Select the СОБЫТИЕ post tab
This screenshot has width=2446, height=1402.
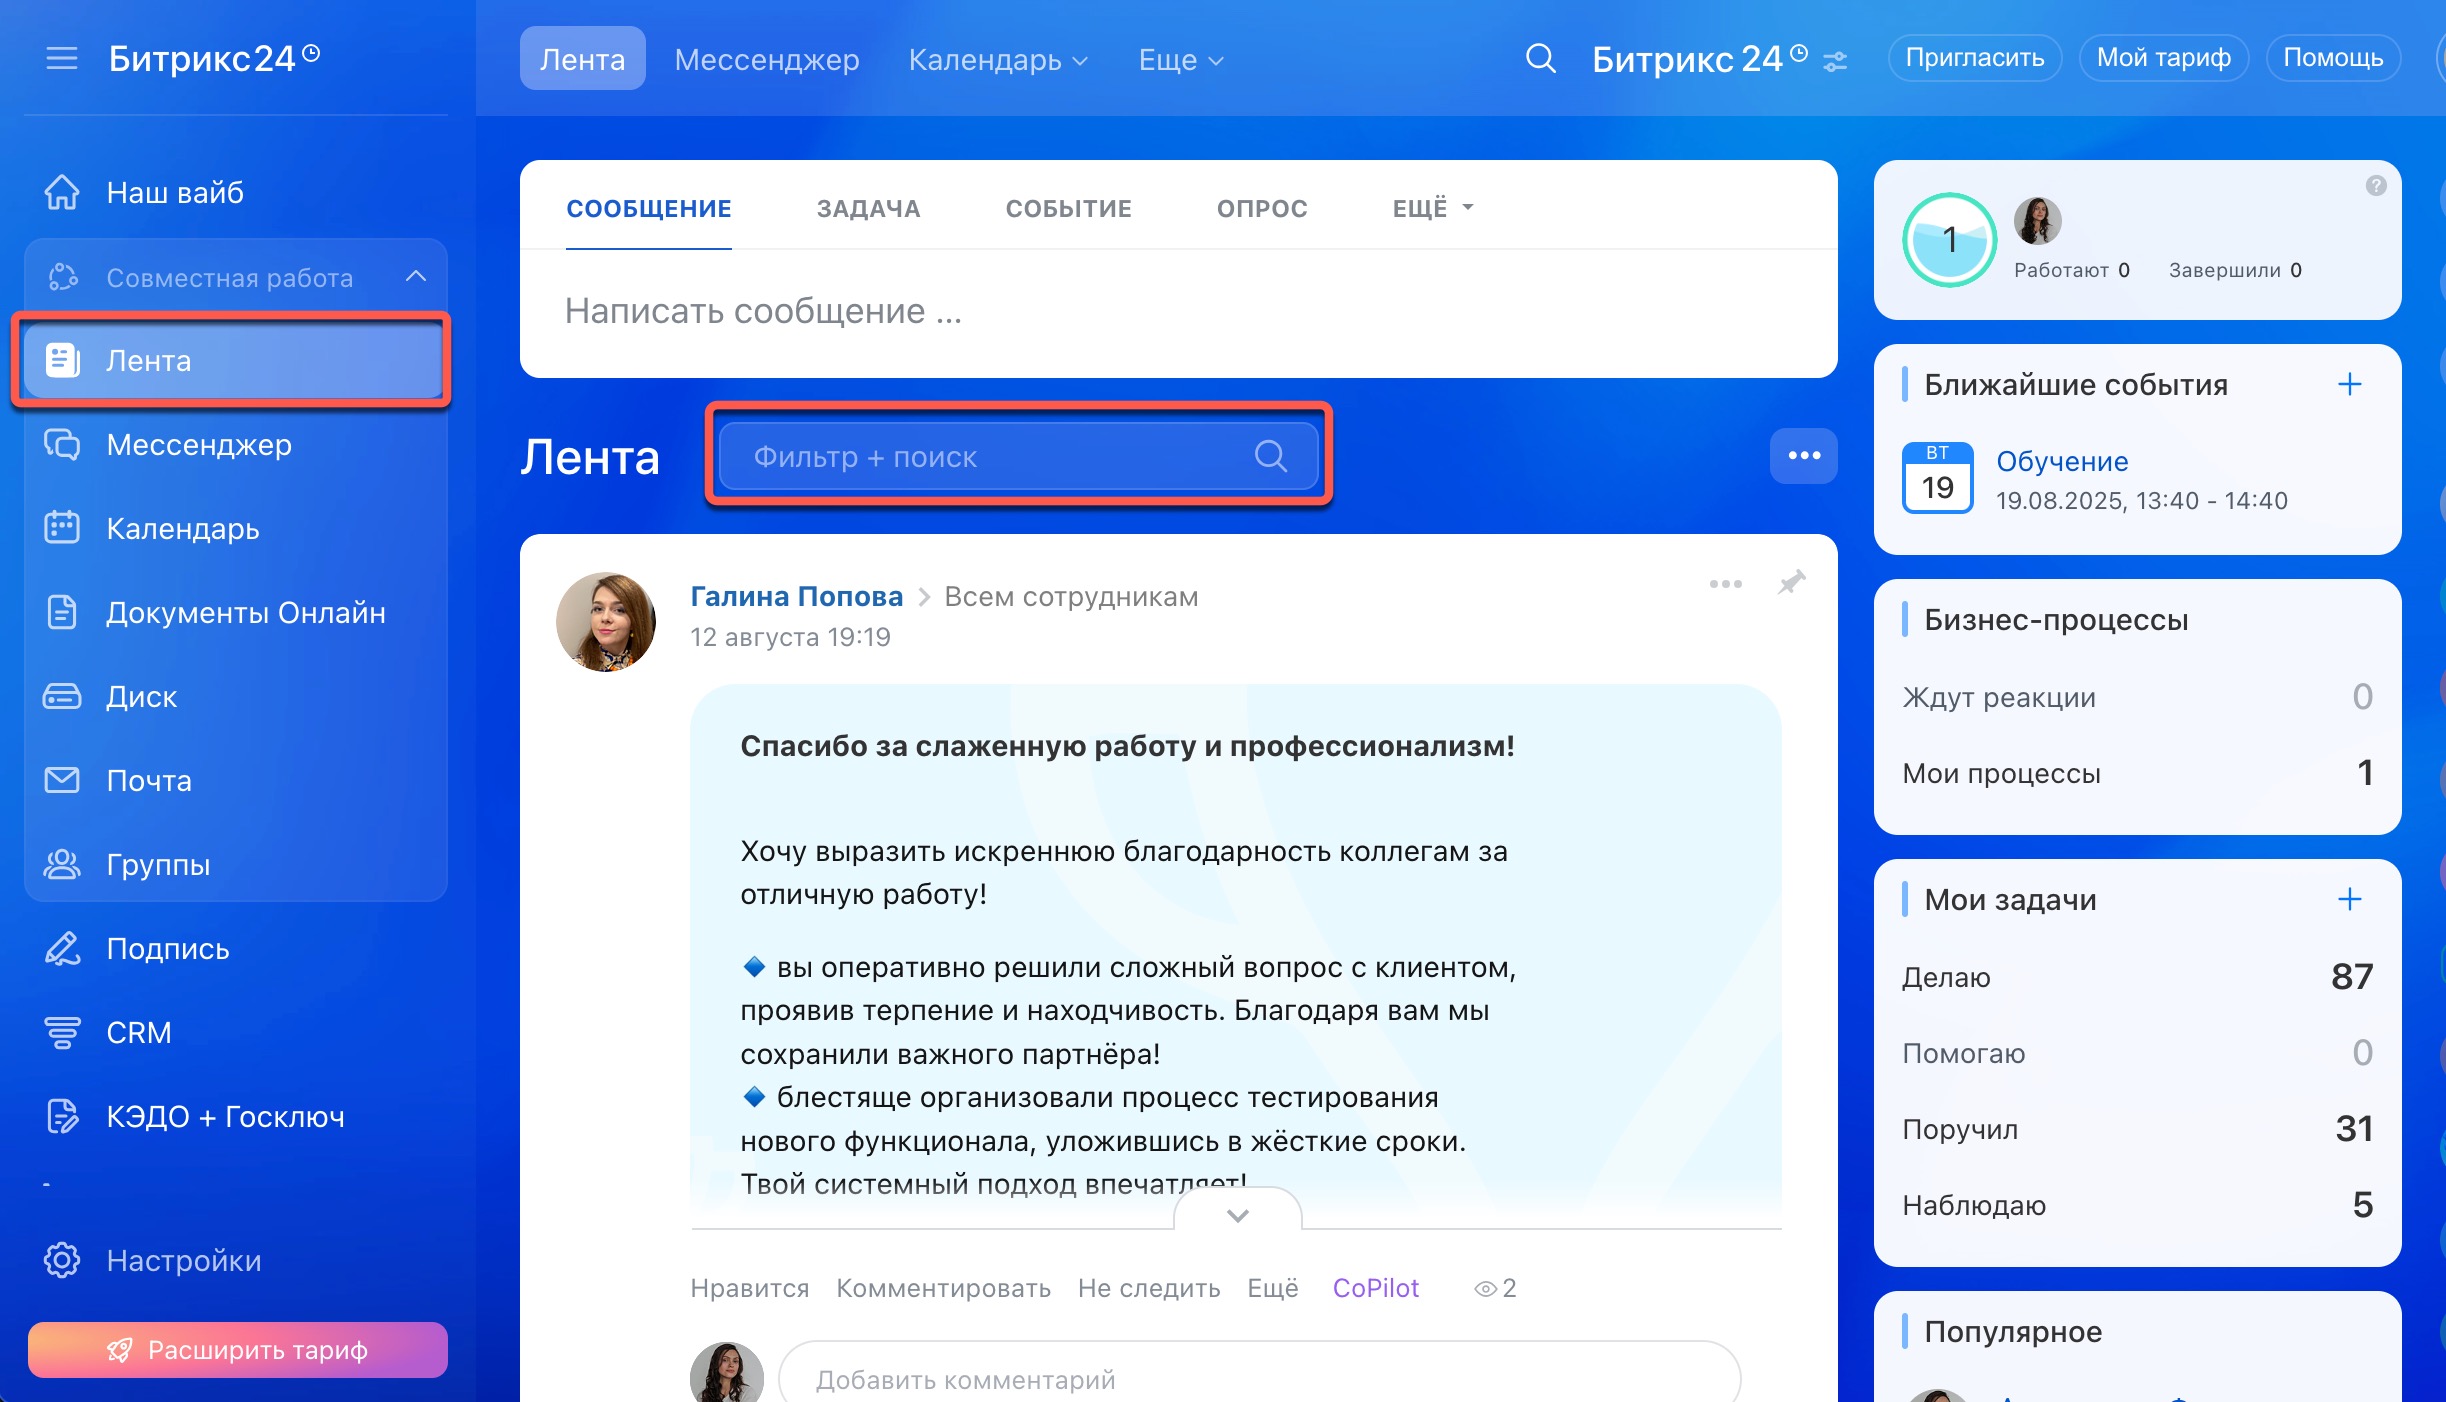coord(1068,208)
